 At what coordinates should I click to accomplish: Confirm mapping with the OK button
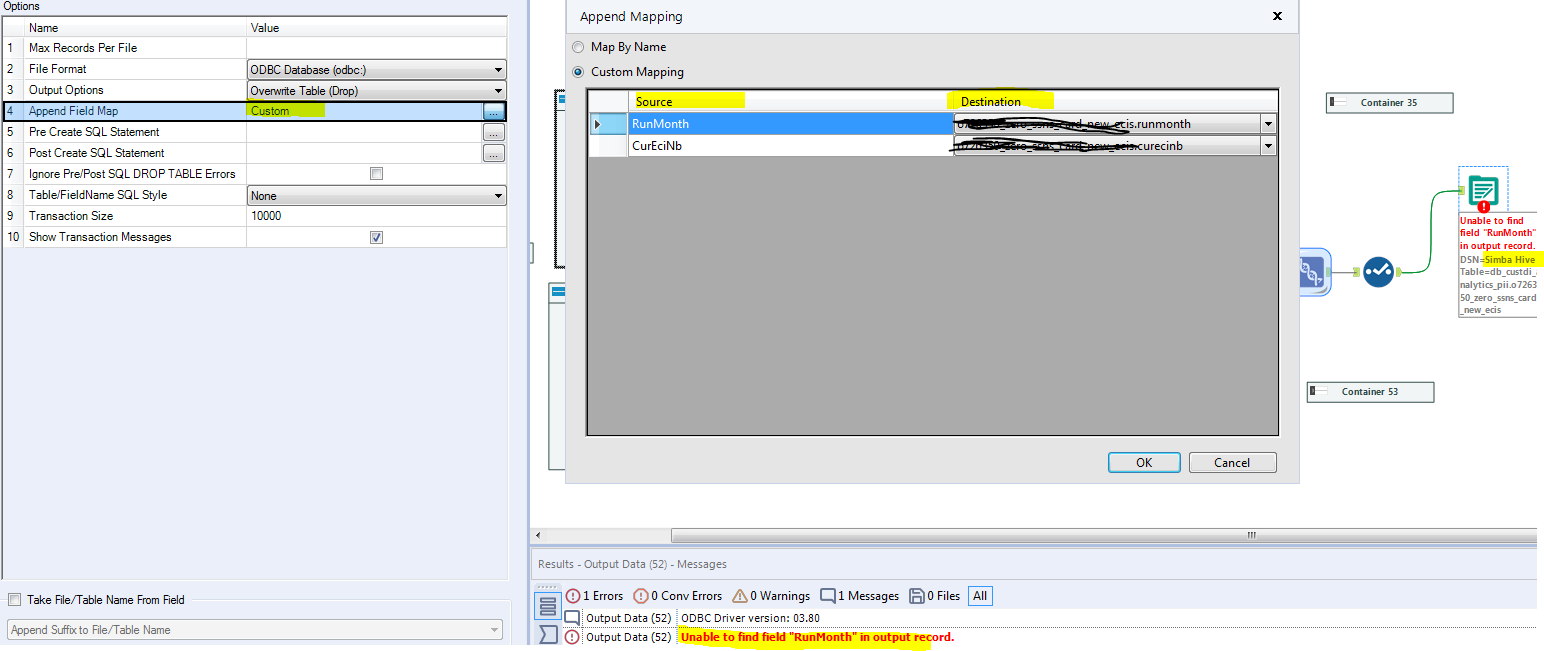pyautogui.click(x=1143, y=462)
